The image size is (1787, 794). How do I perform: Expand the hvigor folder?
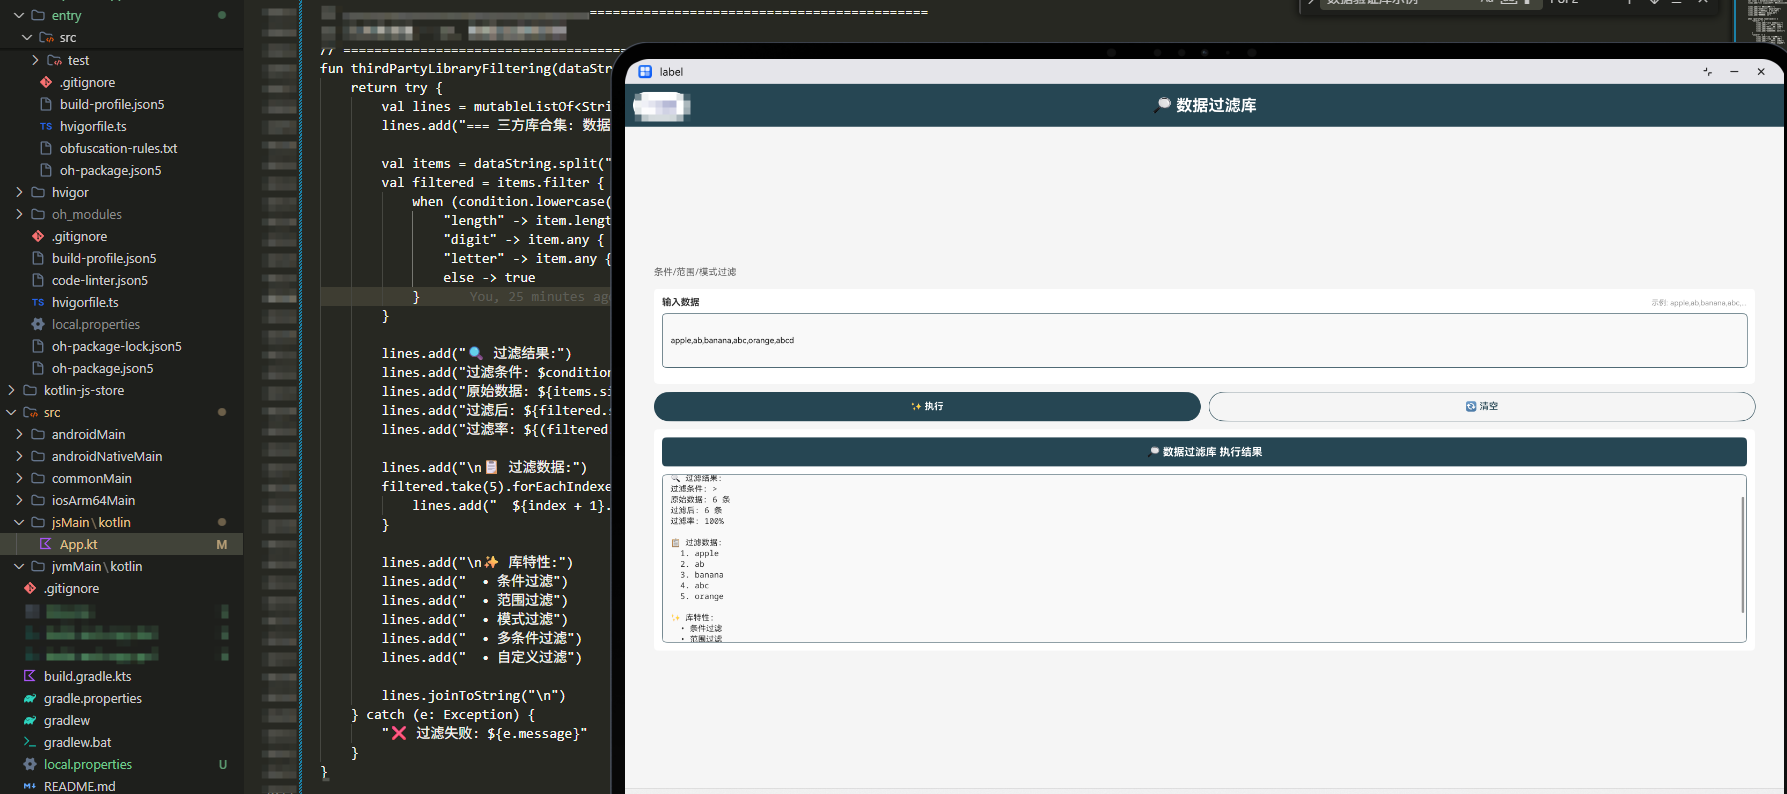[x=19, y=192]
